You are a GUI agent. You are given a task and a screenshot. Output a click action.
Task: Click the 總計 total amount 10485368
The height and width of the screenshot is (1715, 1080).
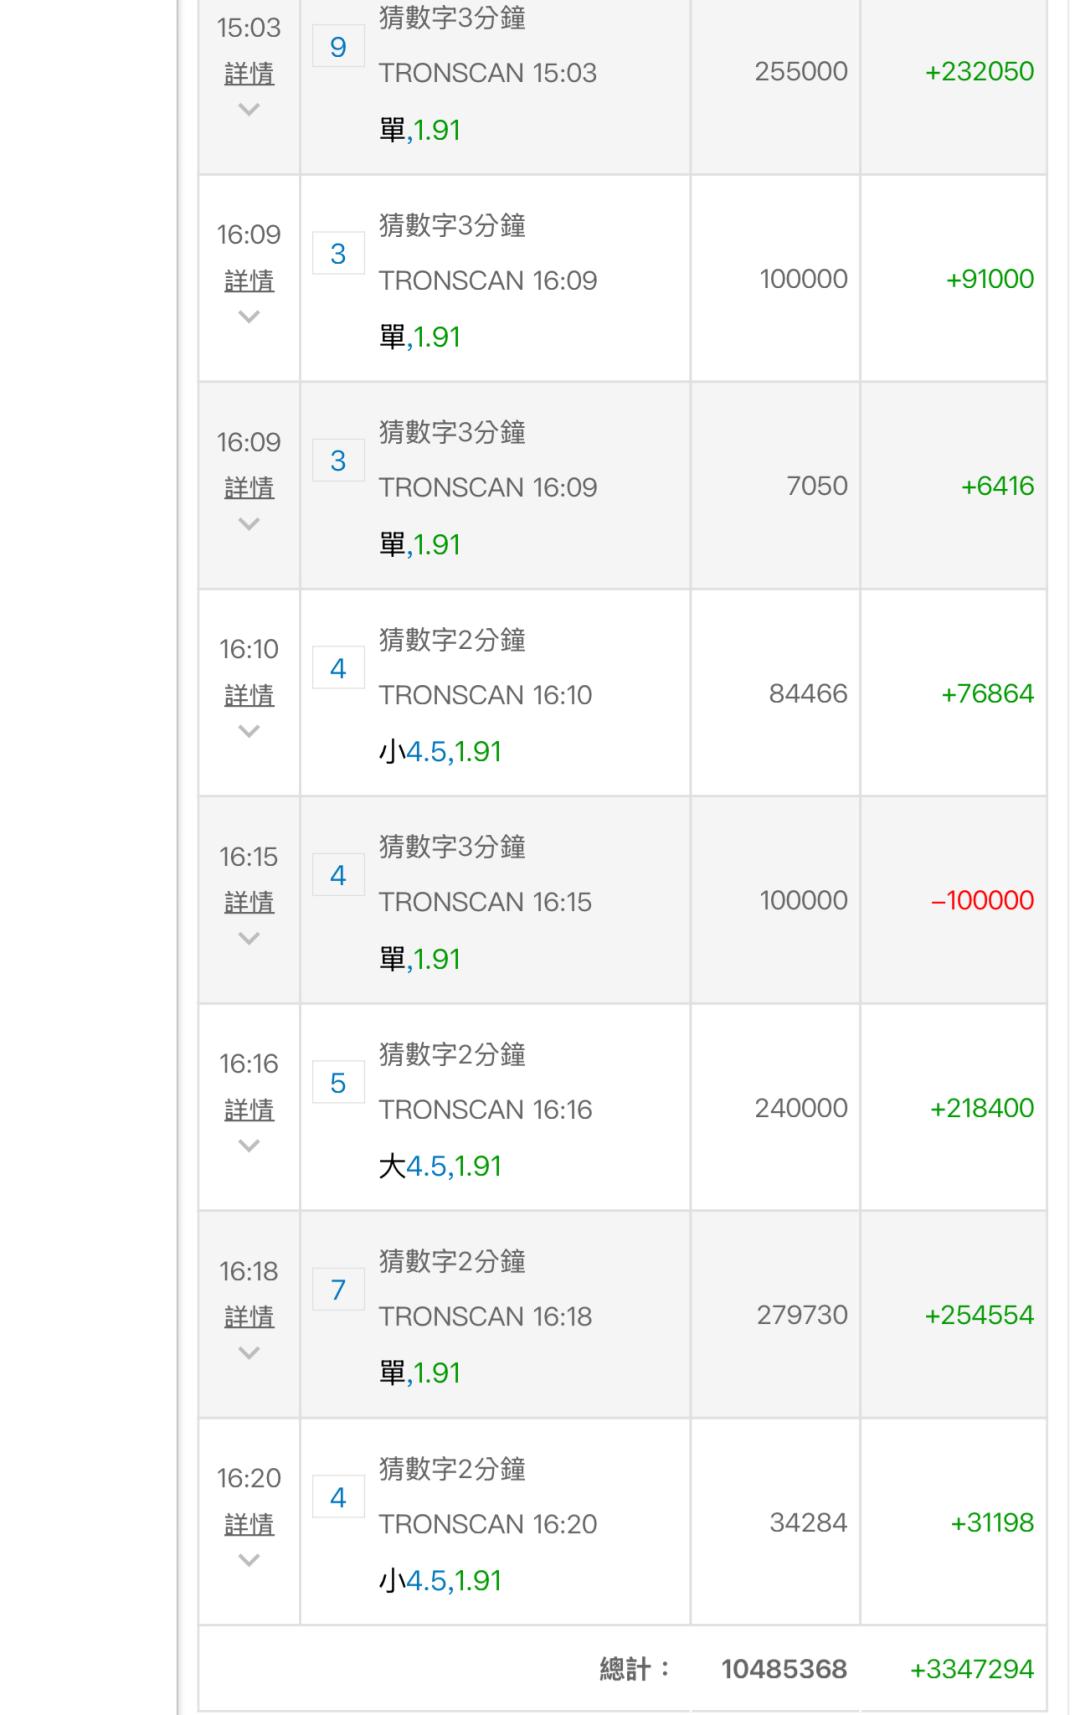point(784,1669)
